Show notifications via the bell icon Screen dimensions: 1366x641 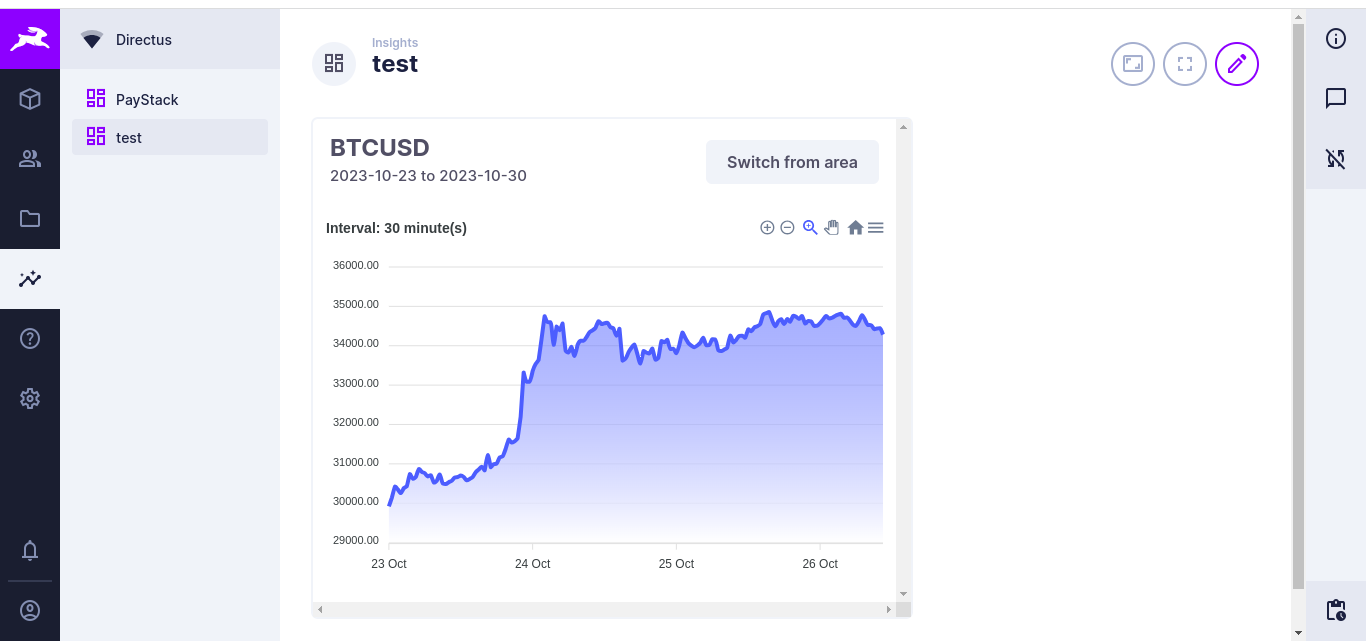tap(30, 550)
